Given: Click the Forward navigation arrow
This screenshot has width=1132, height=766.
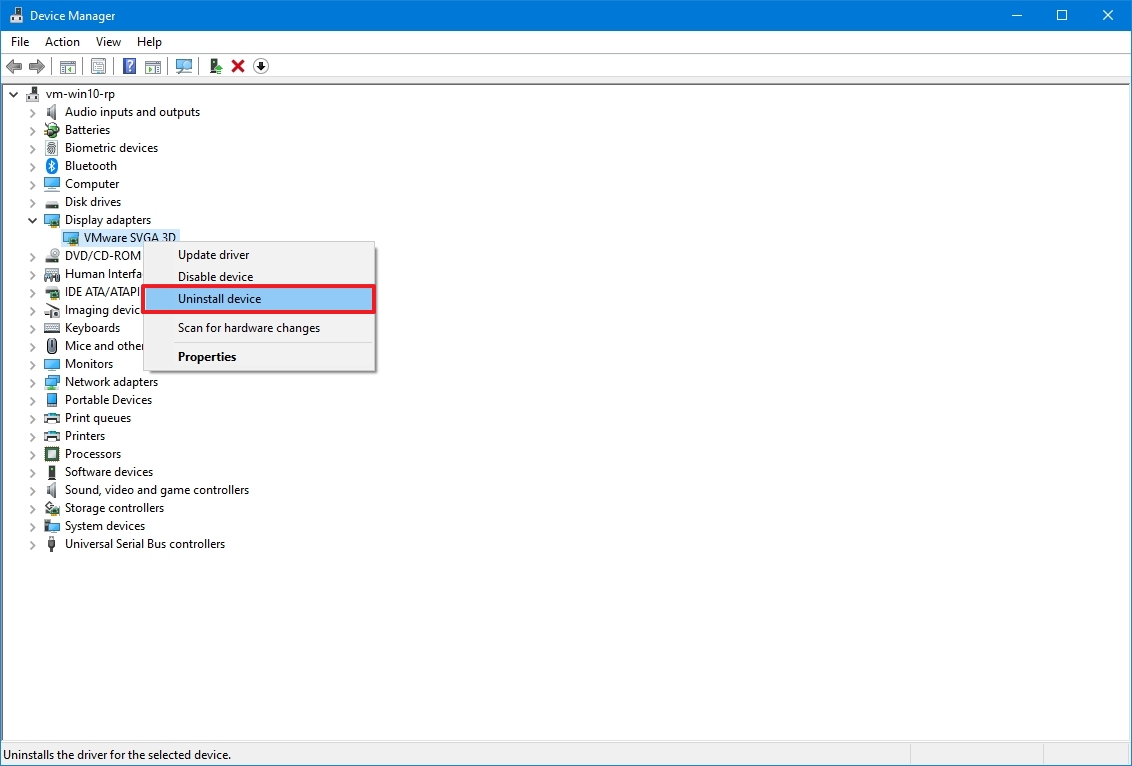Looking at the screenshot, I should pyautogui.click(x=38, y=66).
